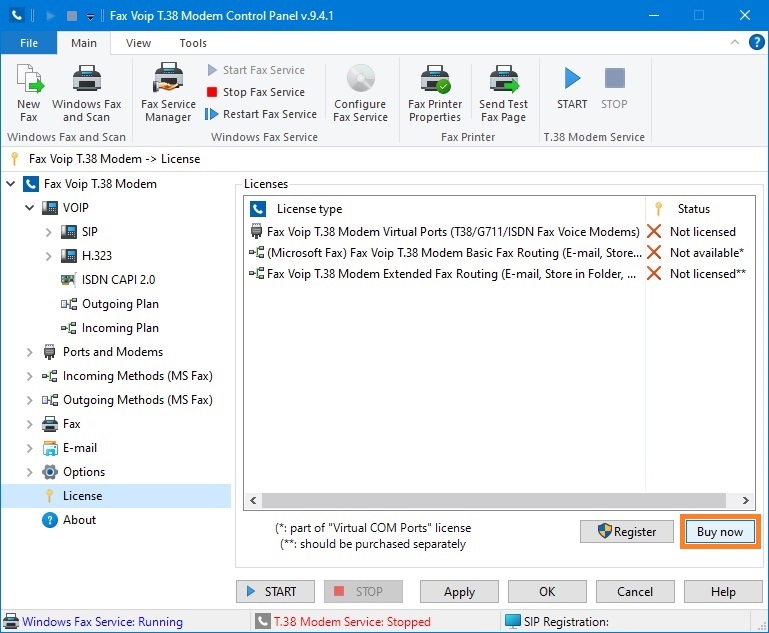Expand the Options tree node
769x633 pixels.
[x=29, y=472]
